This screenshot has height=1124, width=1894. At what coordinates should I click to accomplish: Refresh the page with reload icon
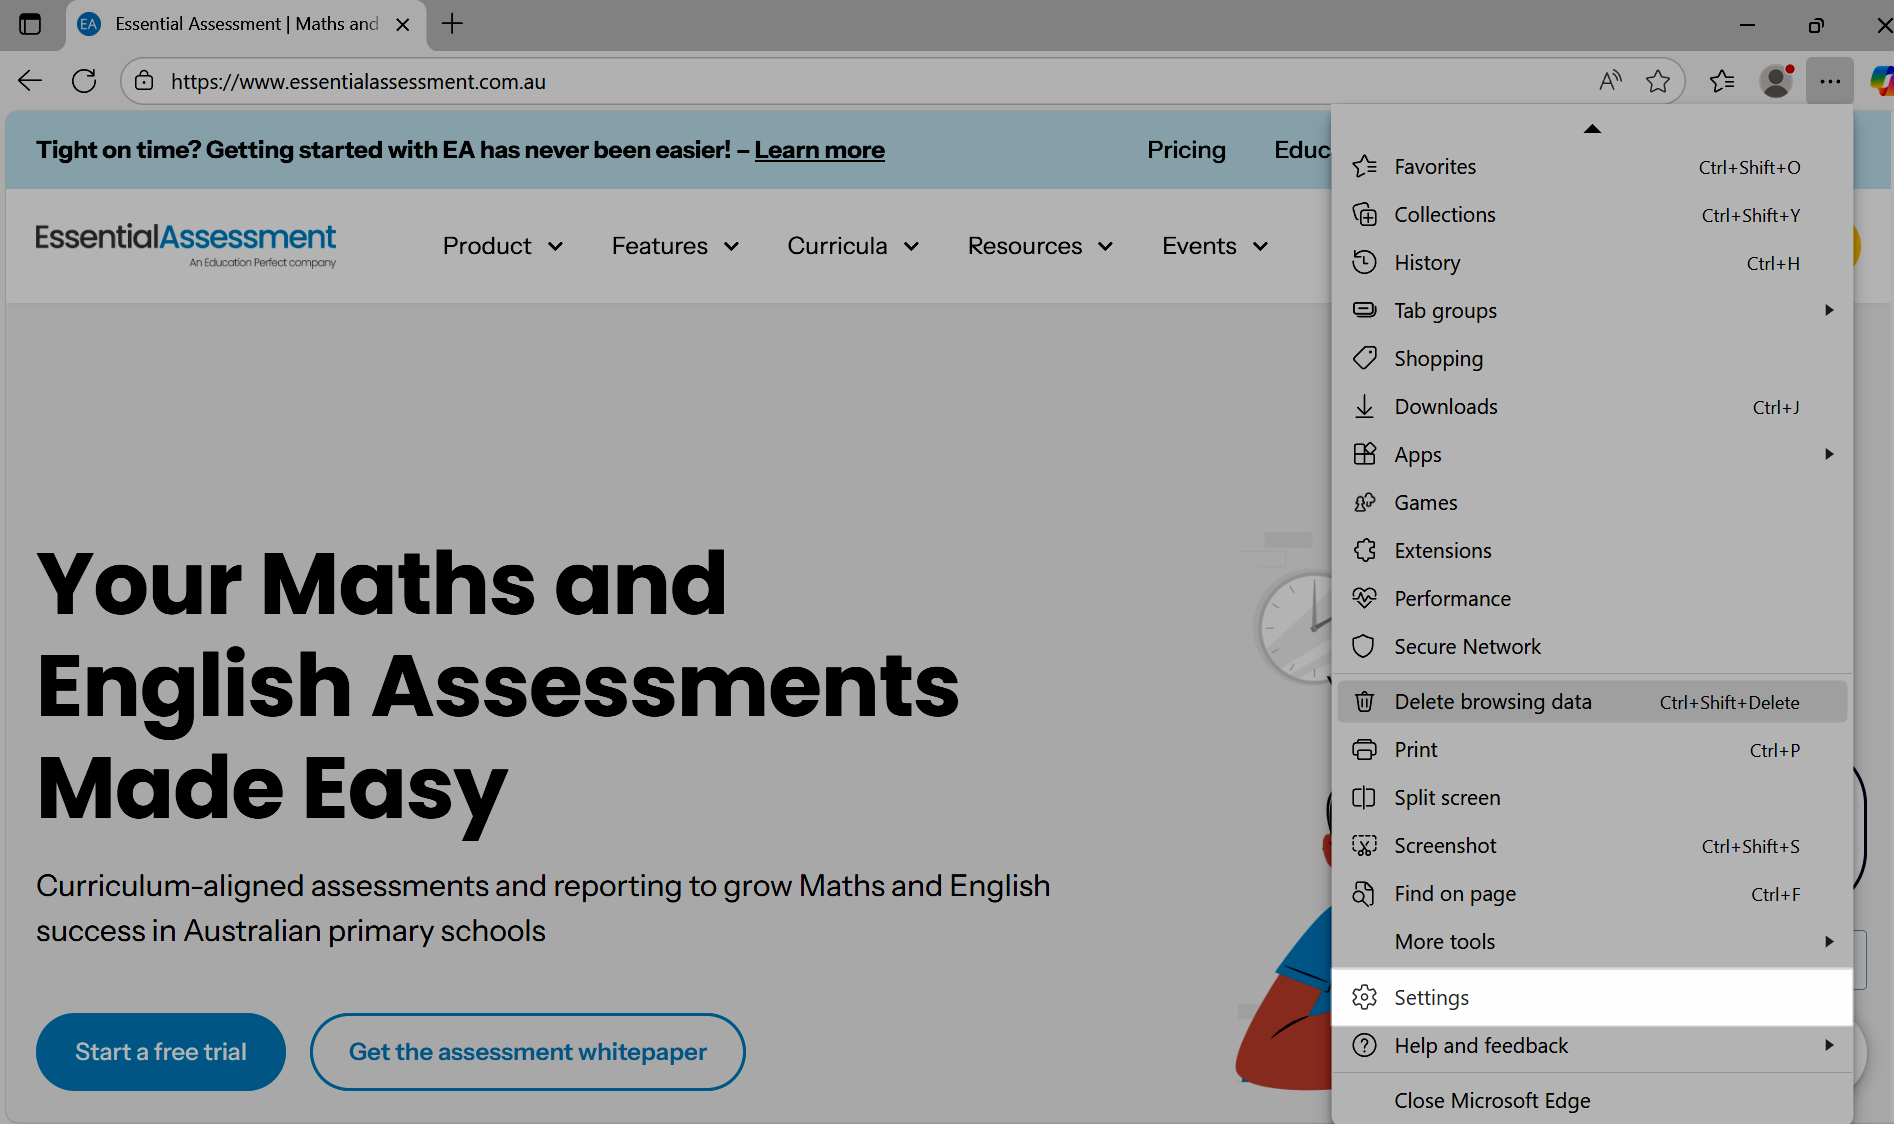coord(84,81)
